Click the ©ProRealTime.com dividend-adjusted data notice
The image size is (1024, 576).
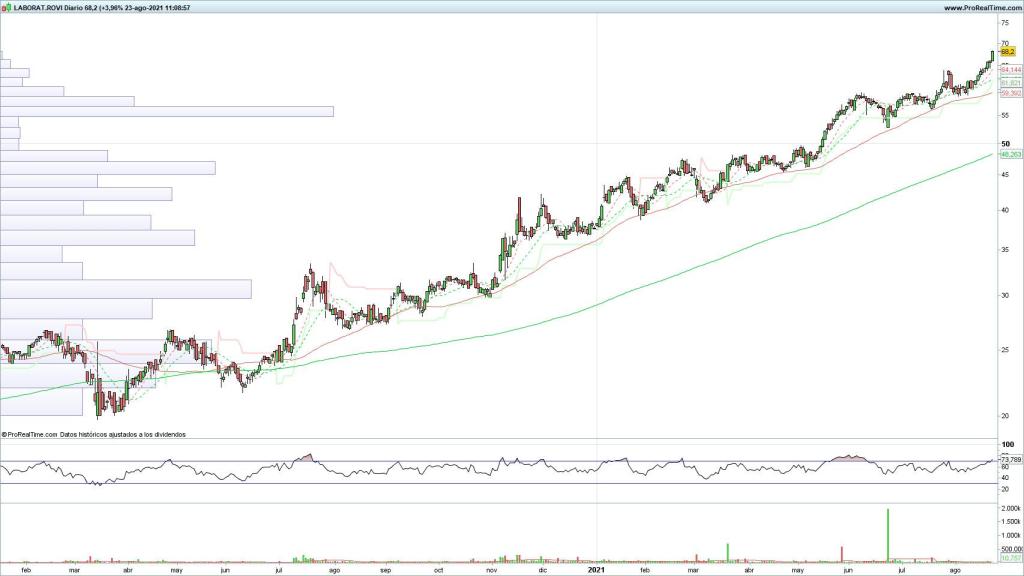click(x=94, y=435)
